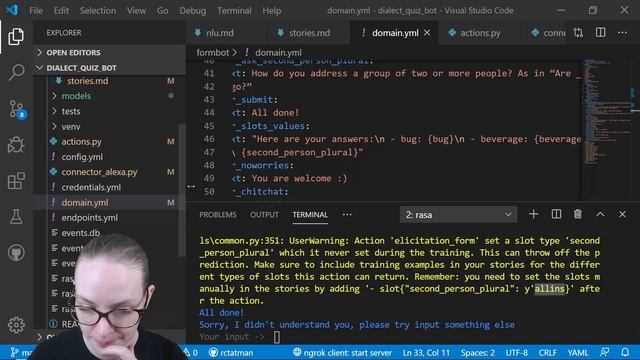Open the Debug view in activity bar

click(16, 144)
